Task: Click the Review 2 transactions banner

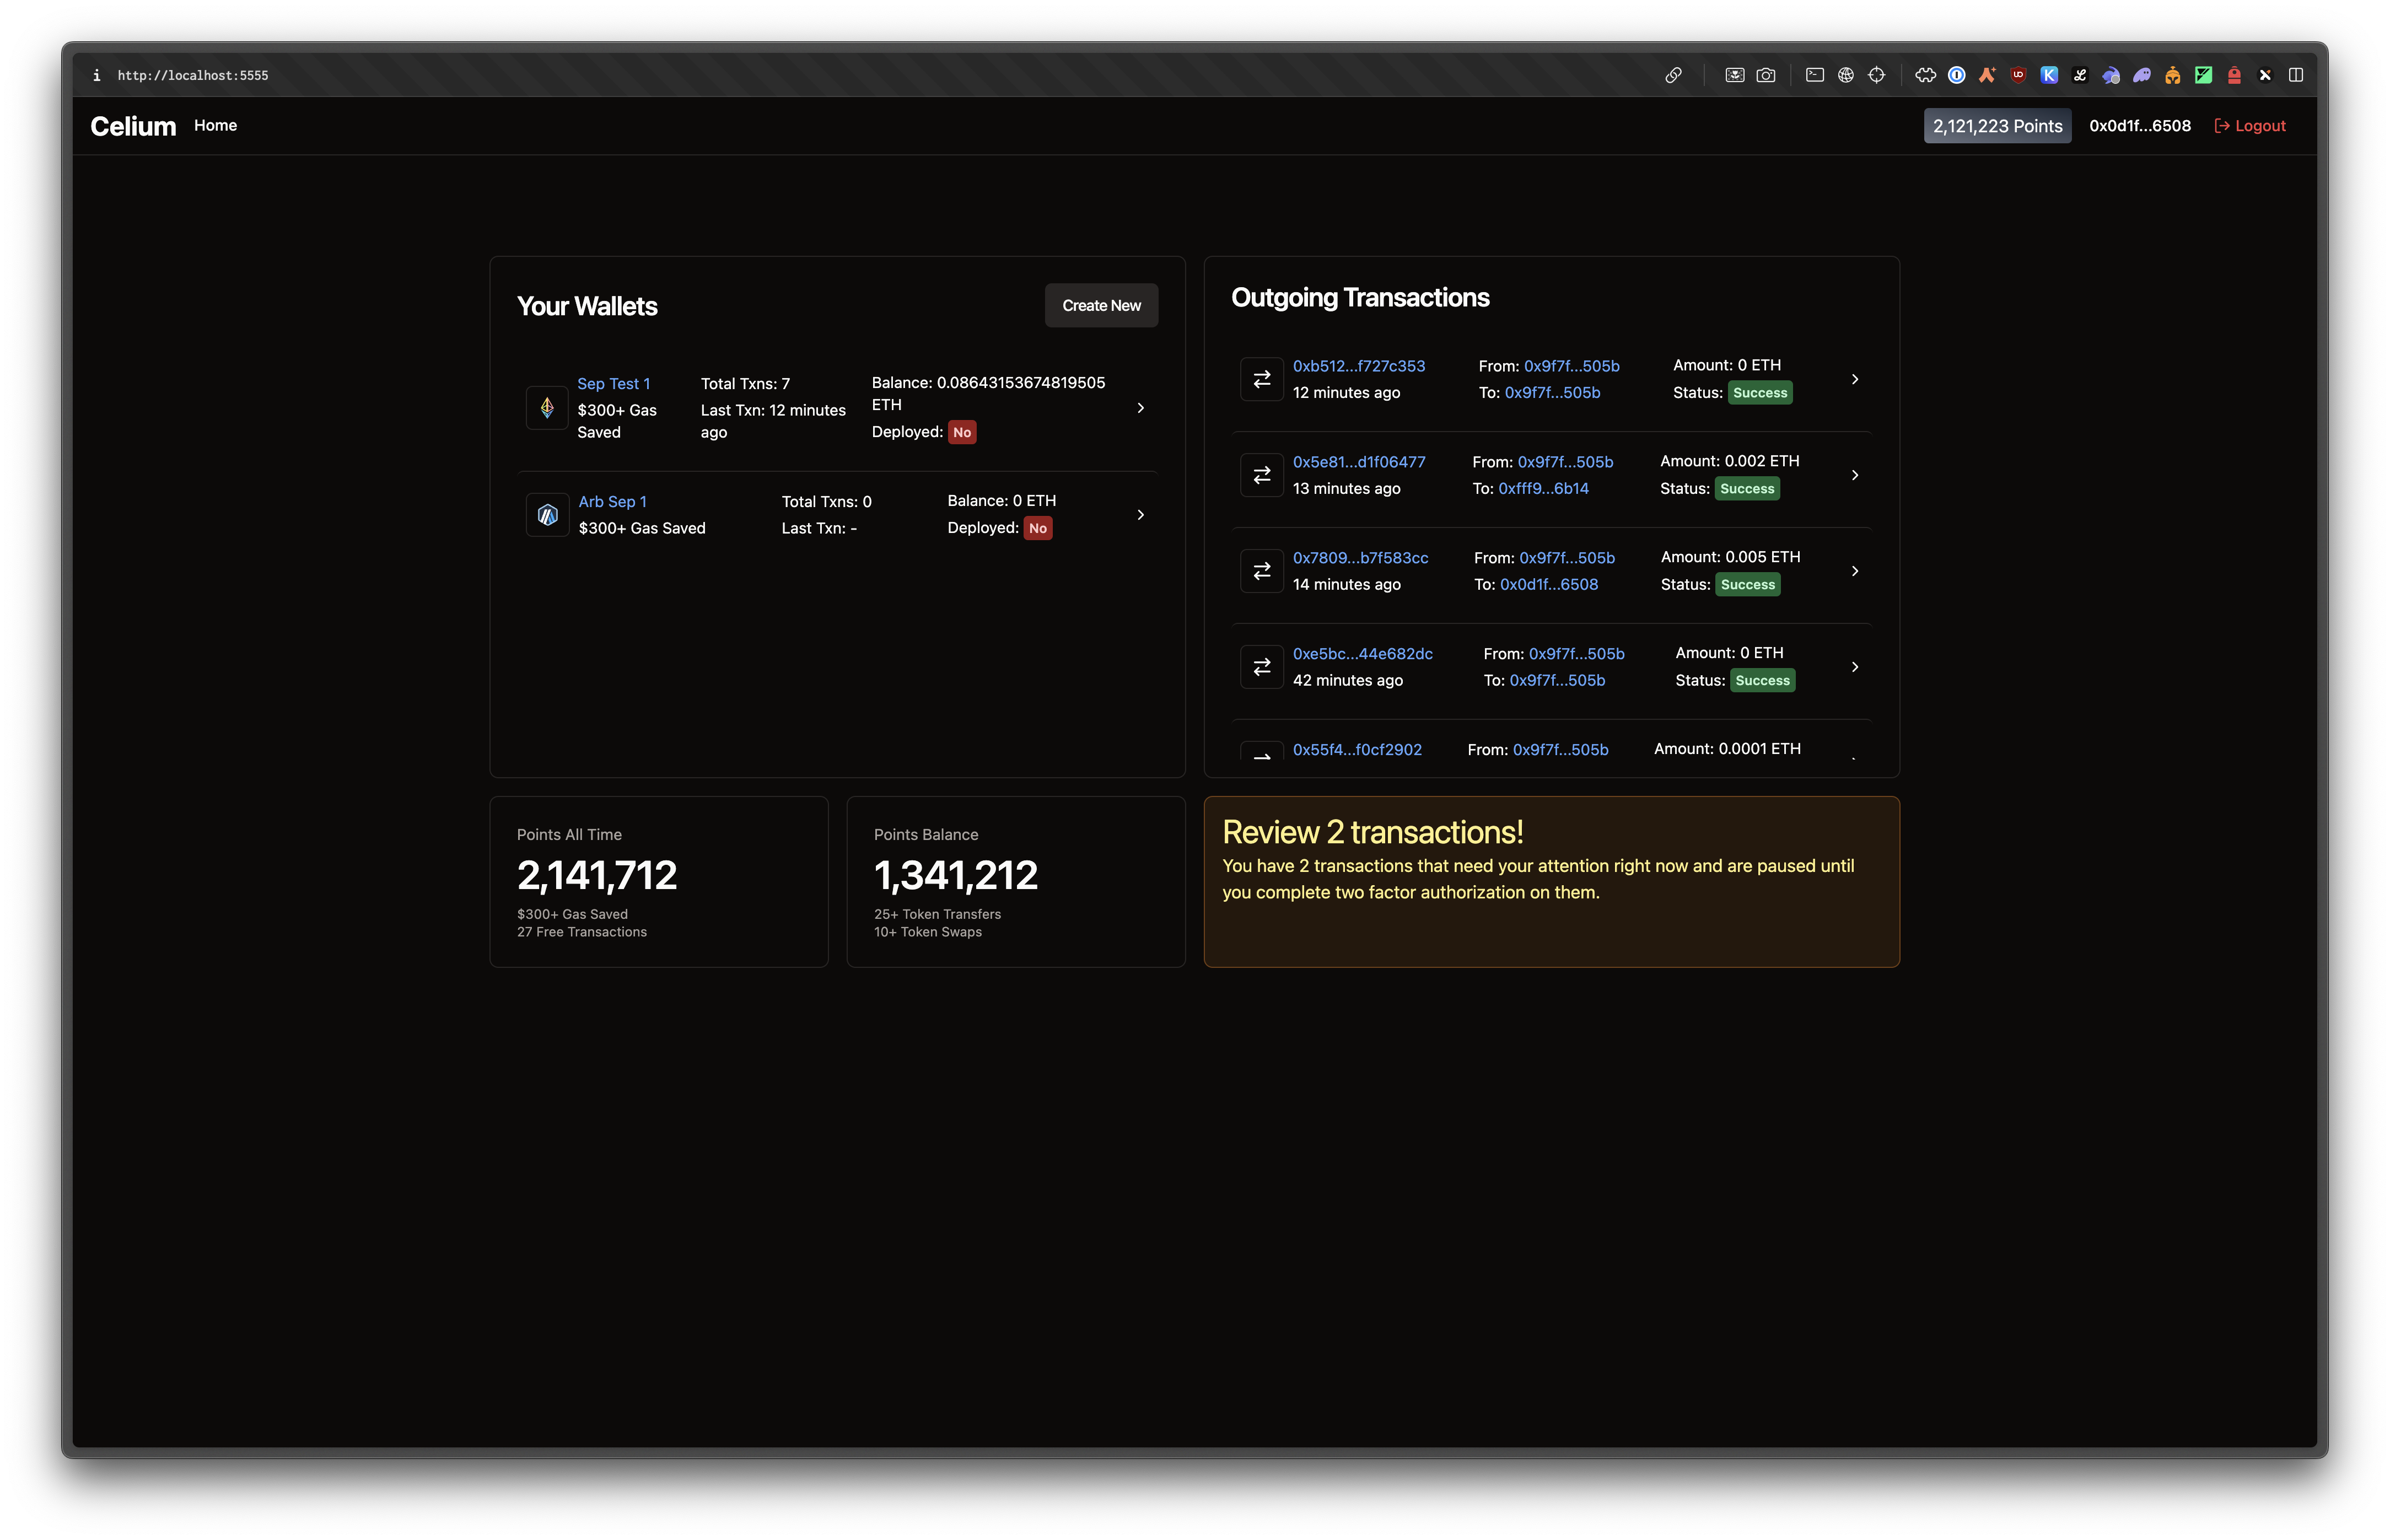Action: coord(1551,881)
